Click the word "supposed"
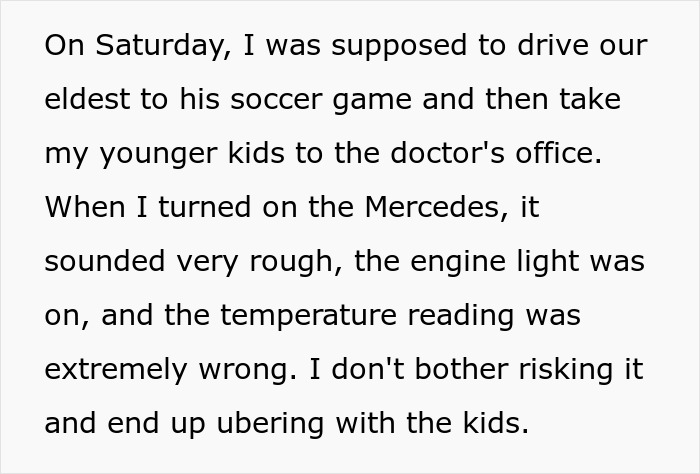Viewport: 700px width, 474px height. click(393, 46)
